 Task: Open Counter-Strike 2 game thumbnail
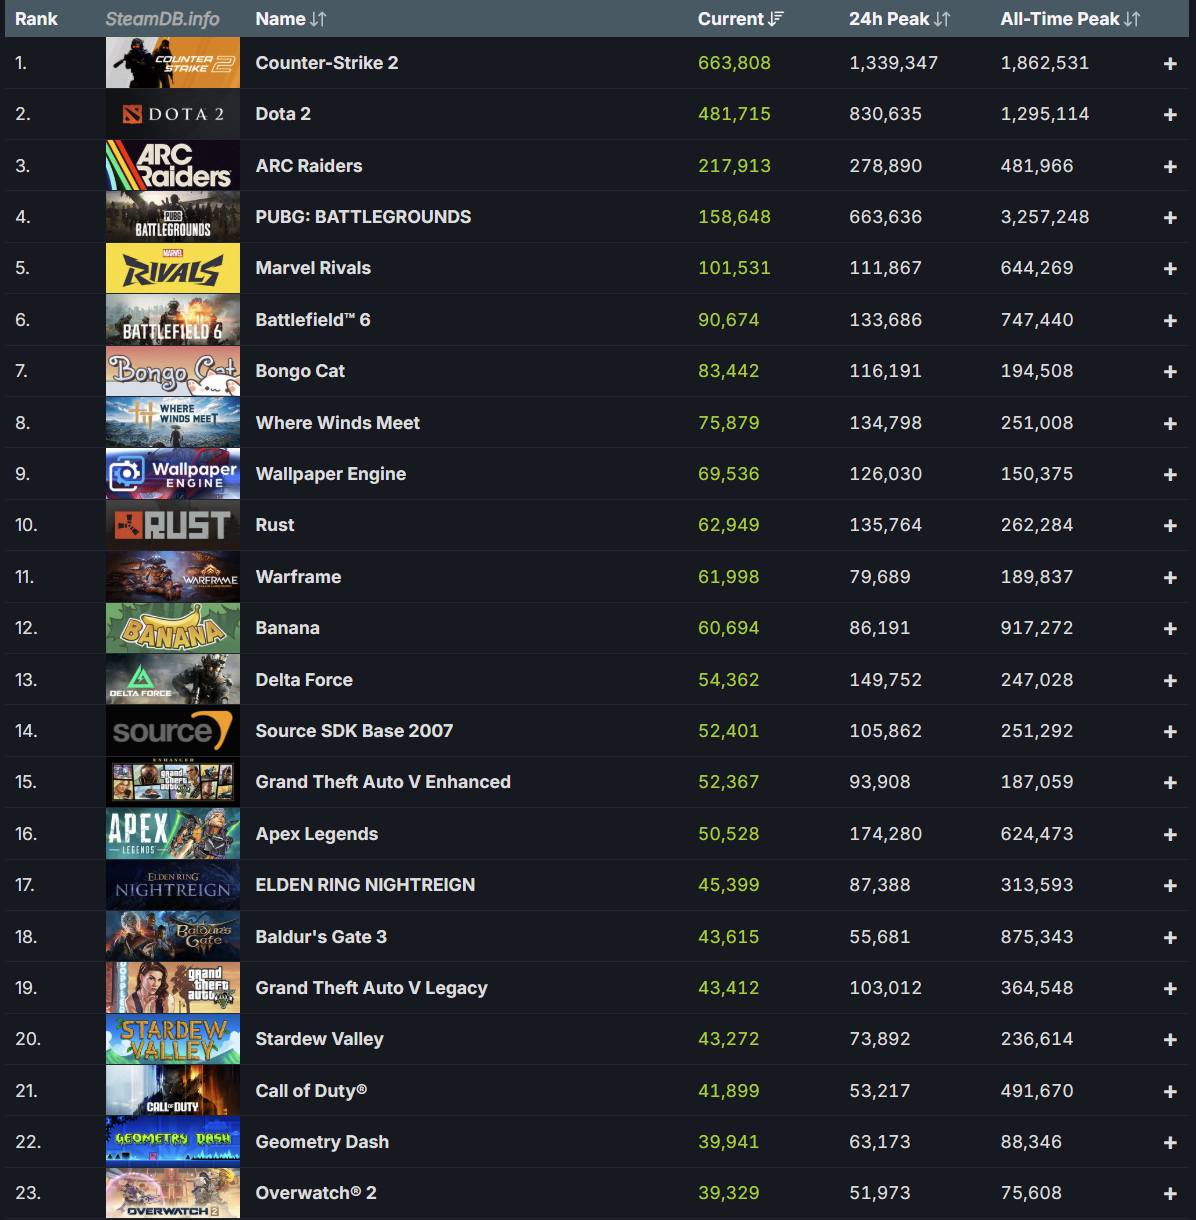[x=173, y=63]
